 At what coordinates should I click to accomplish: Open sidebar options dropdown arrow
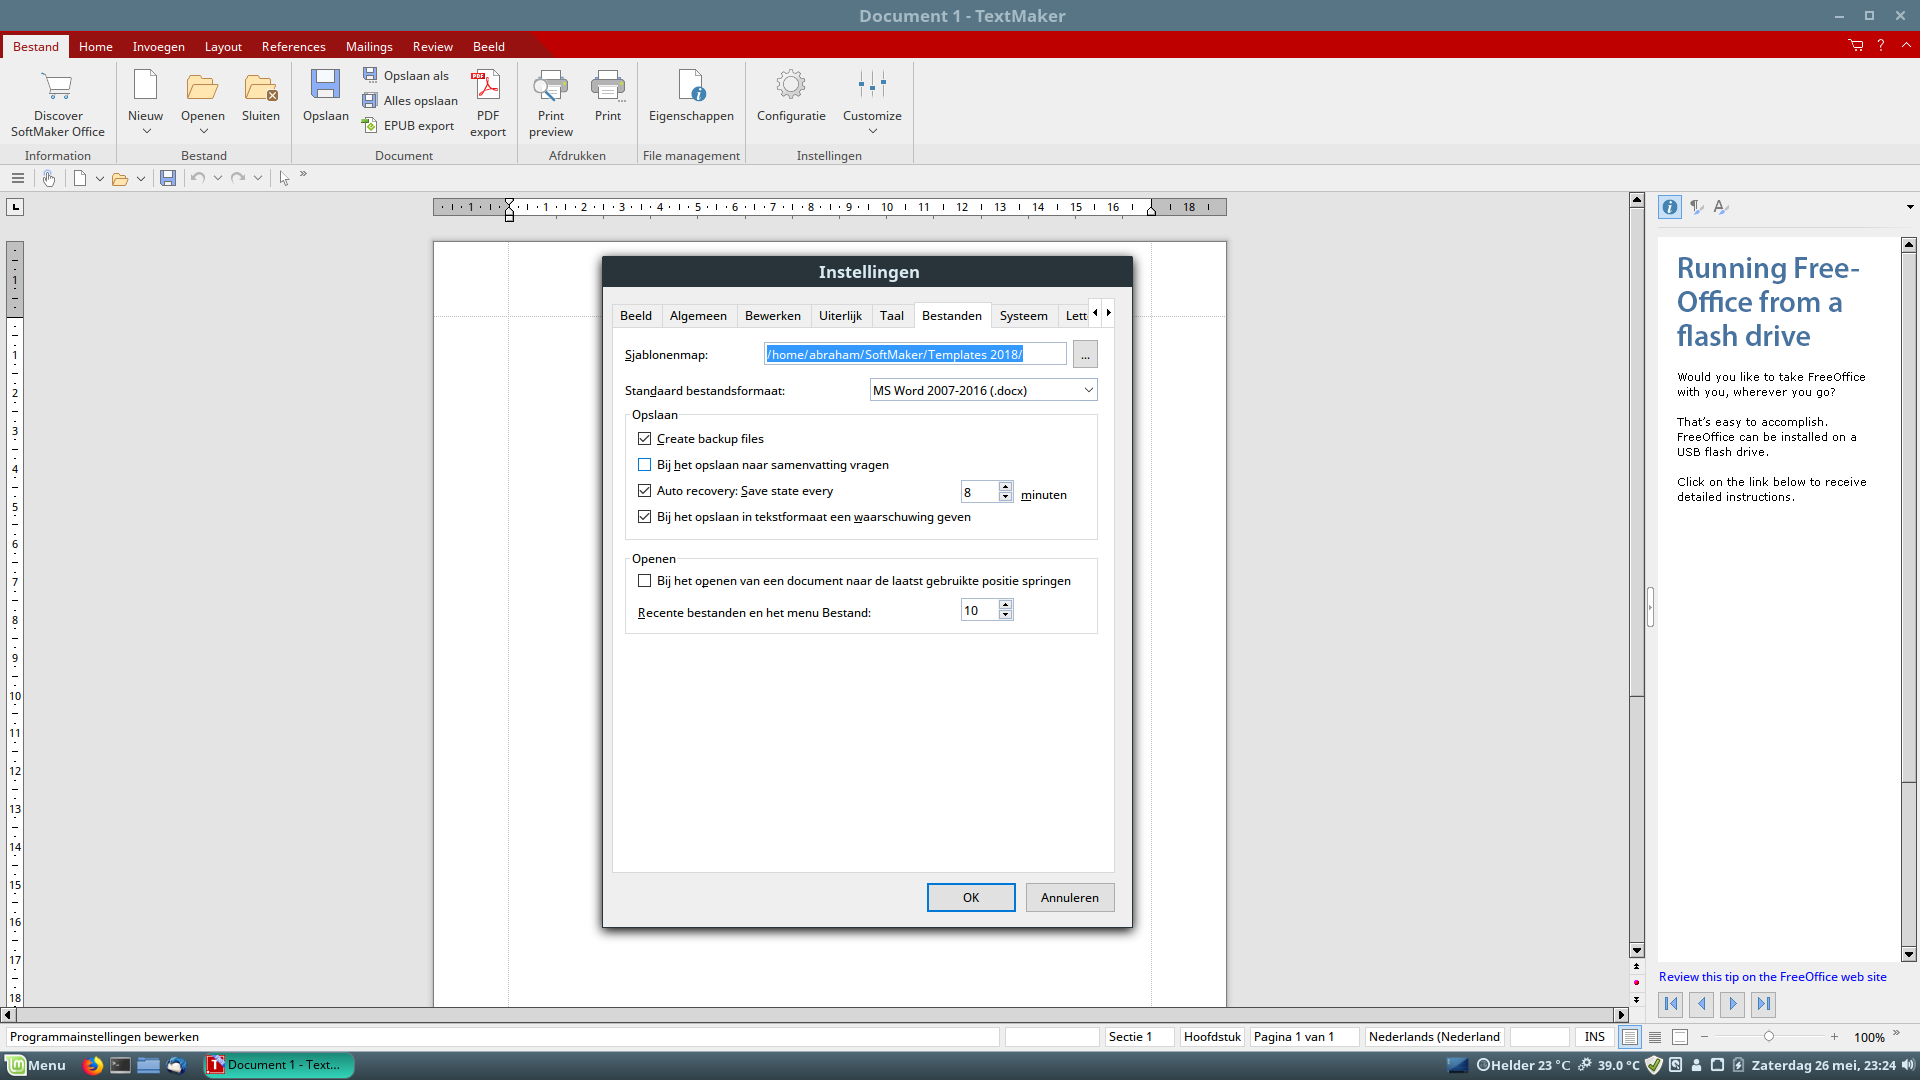[1909, 207]
